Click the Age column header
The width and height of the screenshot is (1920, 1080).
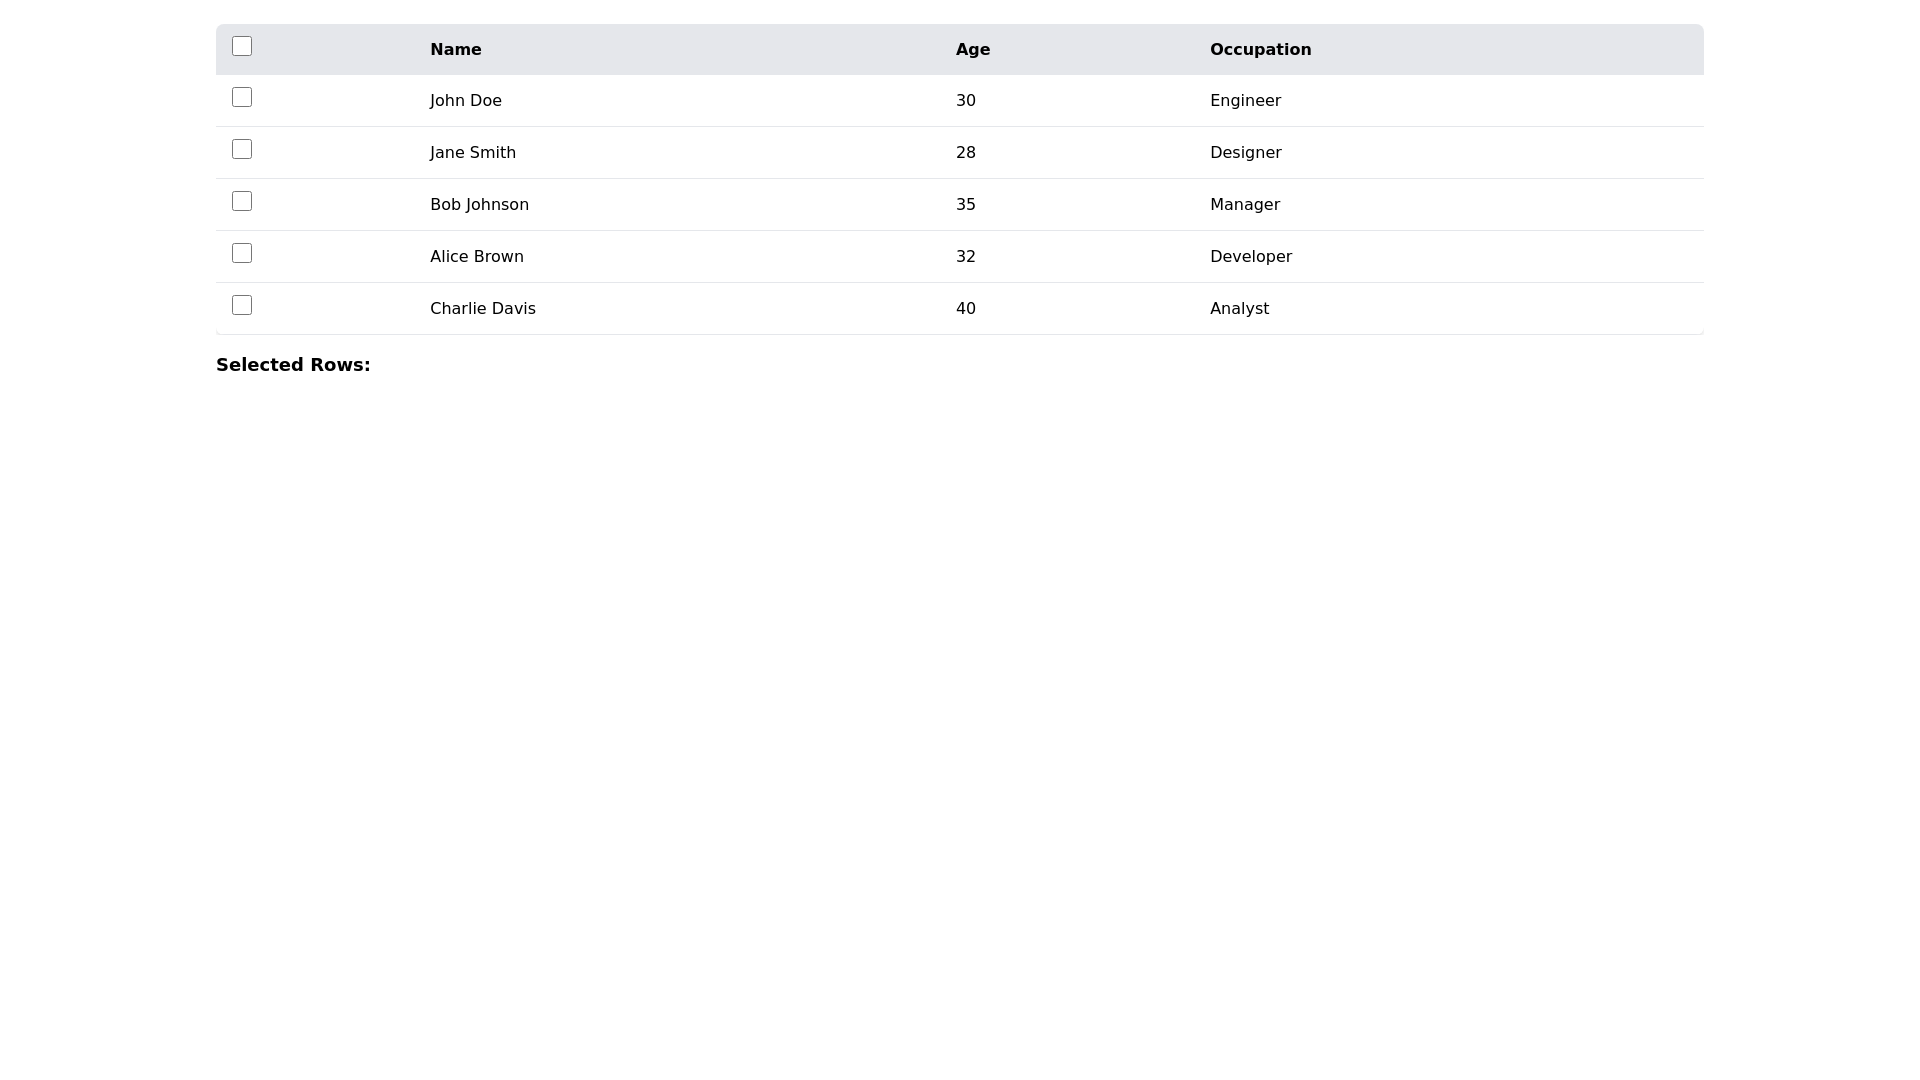(x=973, y=49)
